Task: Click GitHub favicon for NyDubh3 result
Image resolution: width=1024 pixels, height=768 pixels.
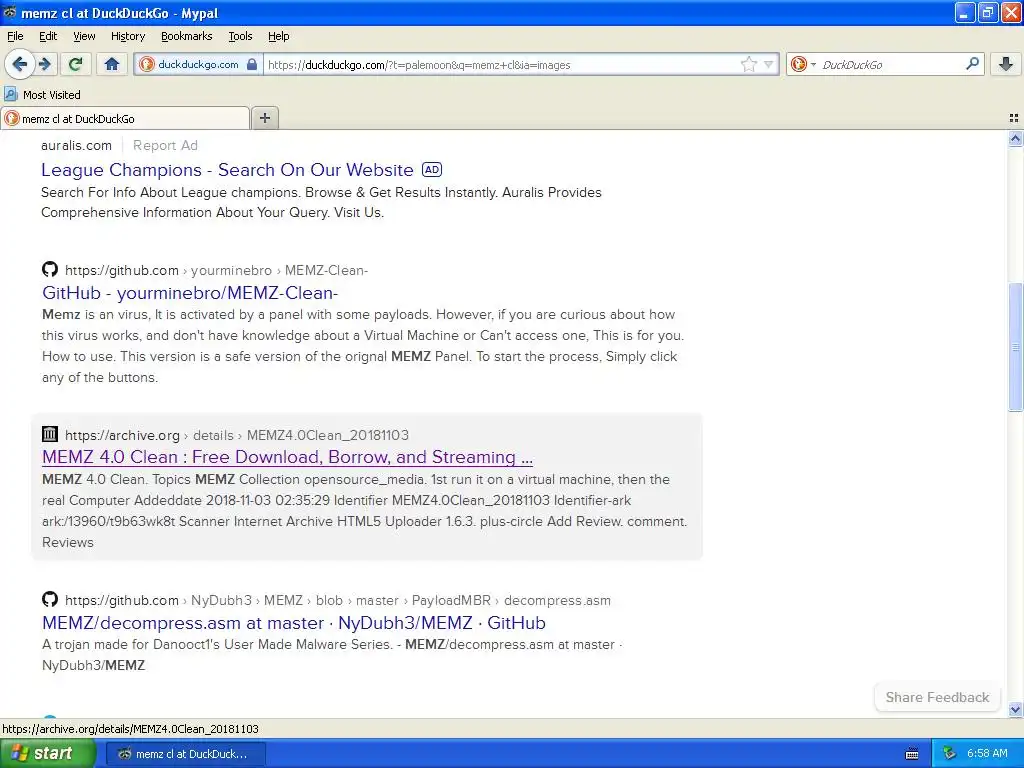Action: coord(50,599)
